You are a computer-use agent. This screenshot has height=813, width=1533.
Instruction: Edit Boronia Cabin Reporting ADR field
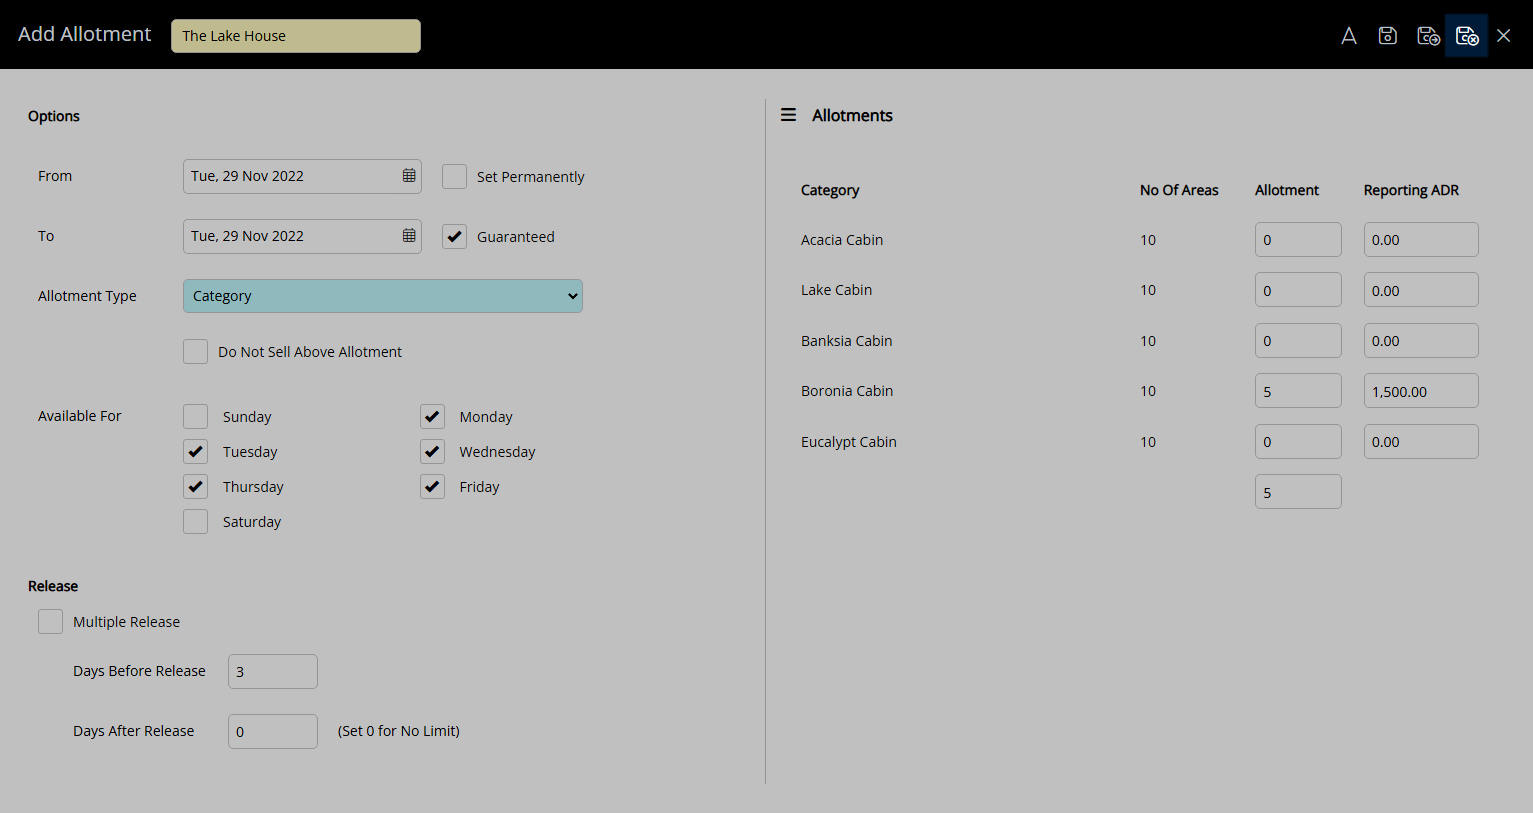point(1421,391)
